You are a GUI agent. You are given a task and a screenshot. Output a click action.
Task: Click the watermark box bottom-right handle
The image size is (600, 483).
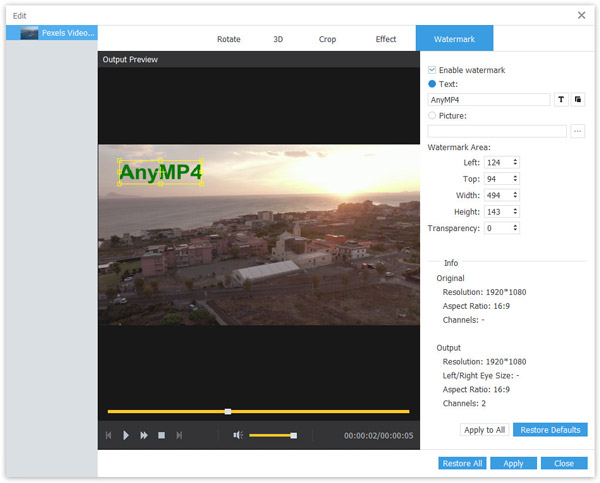202,184
